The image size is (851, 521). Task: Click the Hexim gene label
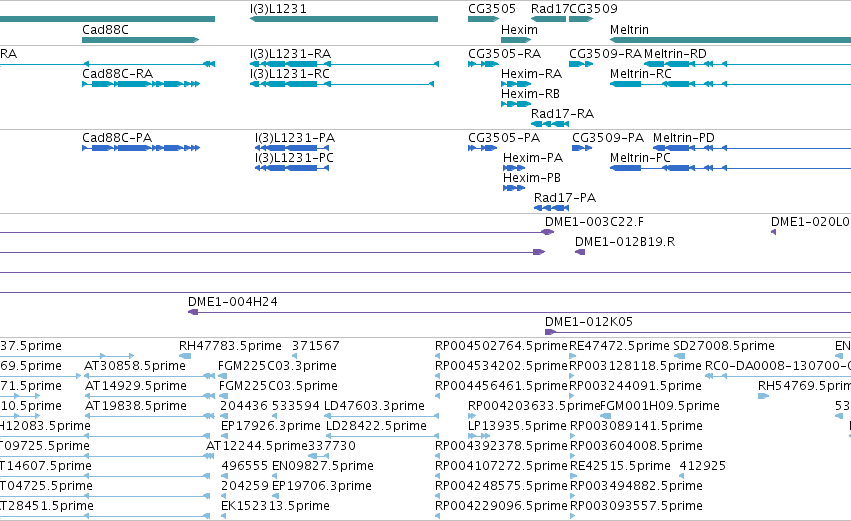pyautogui.click(x=519, y=30)
